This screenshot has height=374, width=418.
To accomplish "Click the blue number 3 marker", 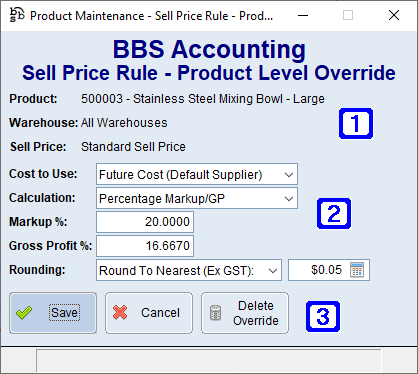I will click(323, 316).
